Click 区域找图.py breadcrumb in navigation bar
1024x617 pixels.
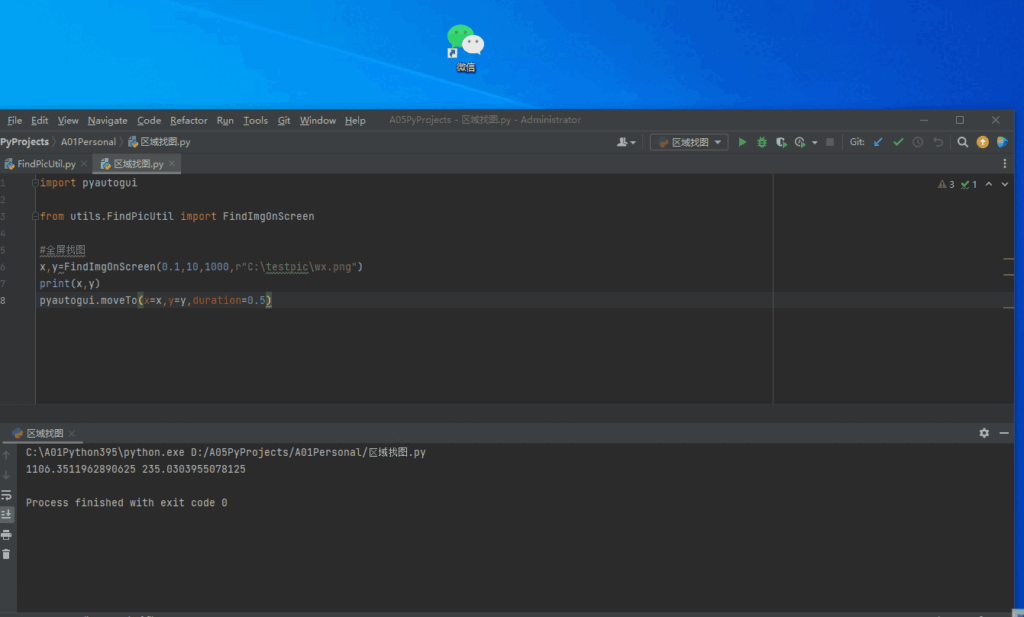(x=159, y=142)
